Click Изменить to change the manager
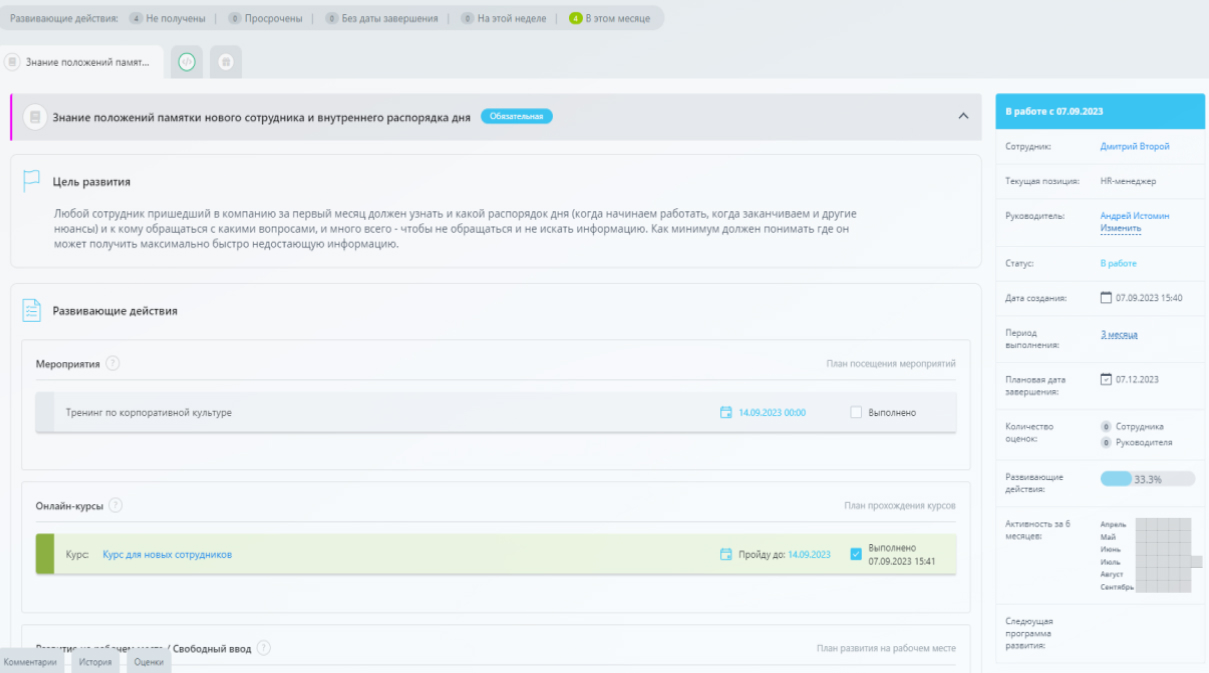1209x673 pixels. pyautogui.click(x=1120, y=228)
